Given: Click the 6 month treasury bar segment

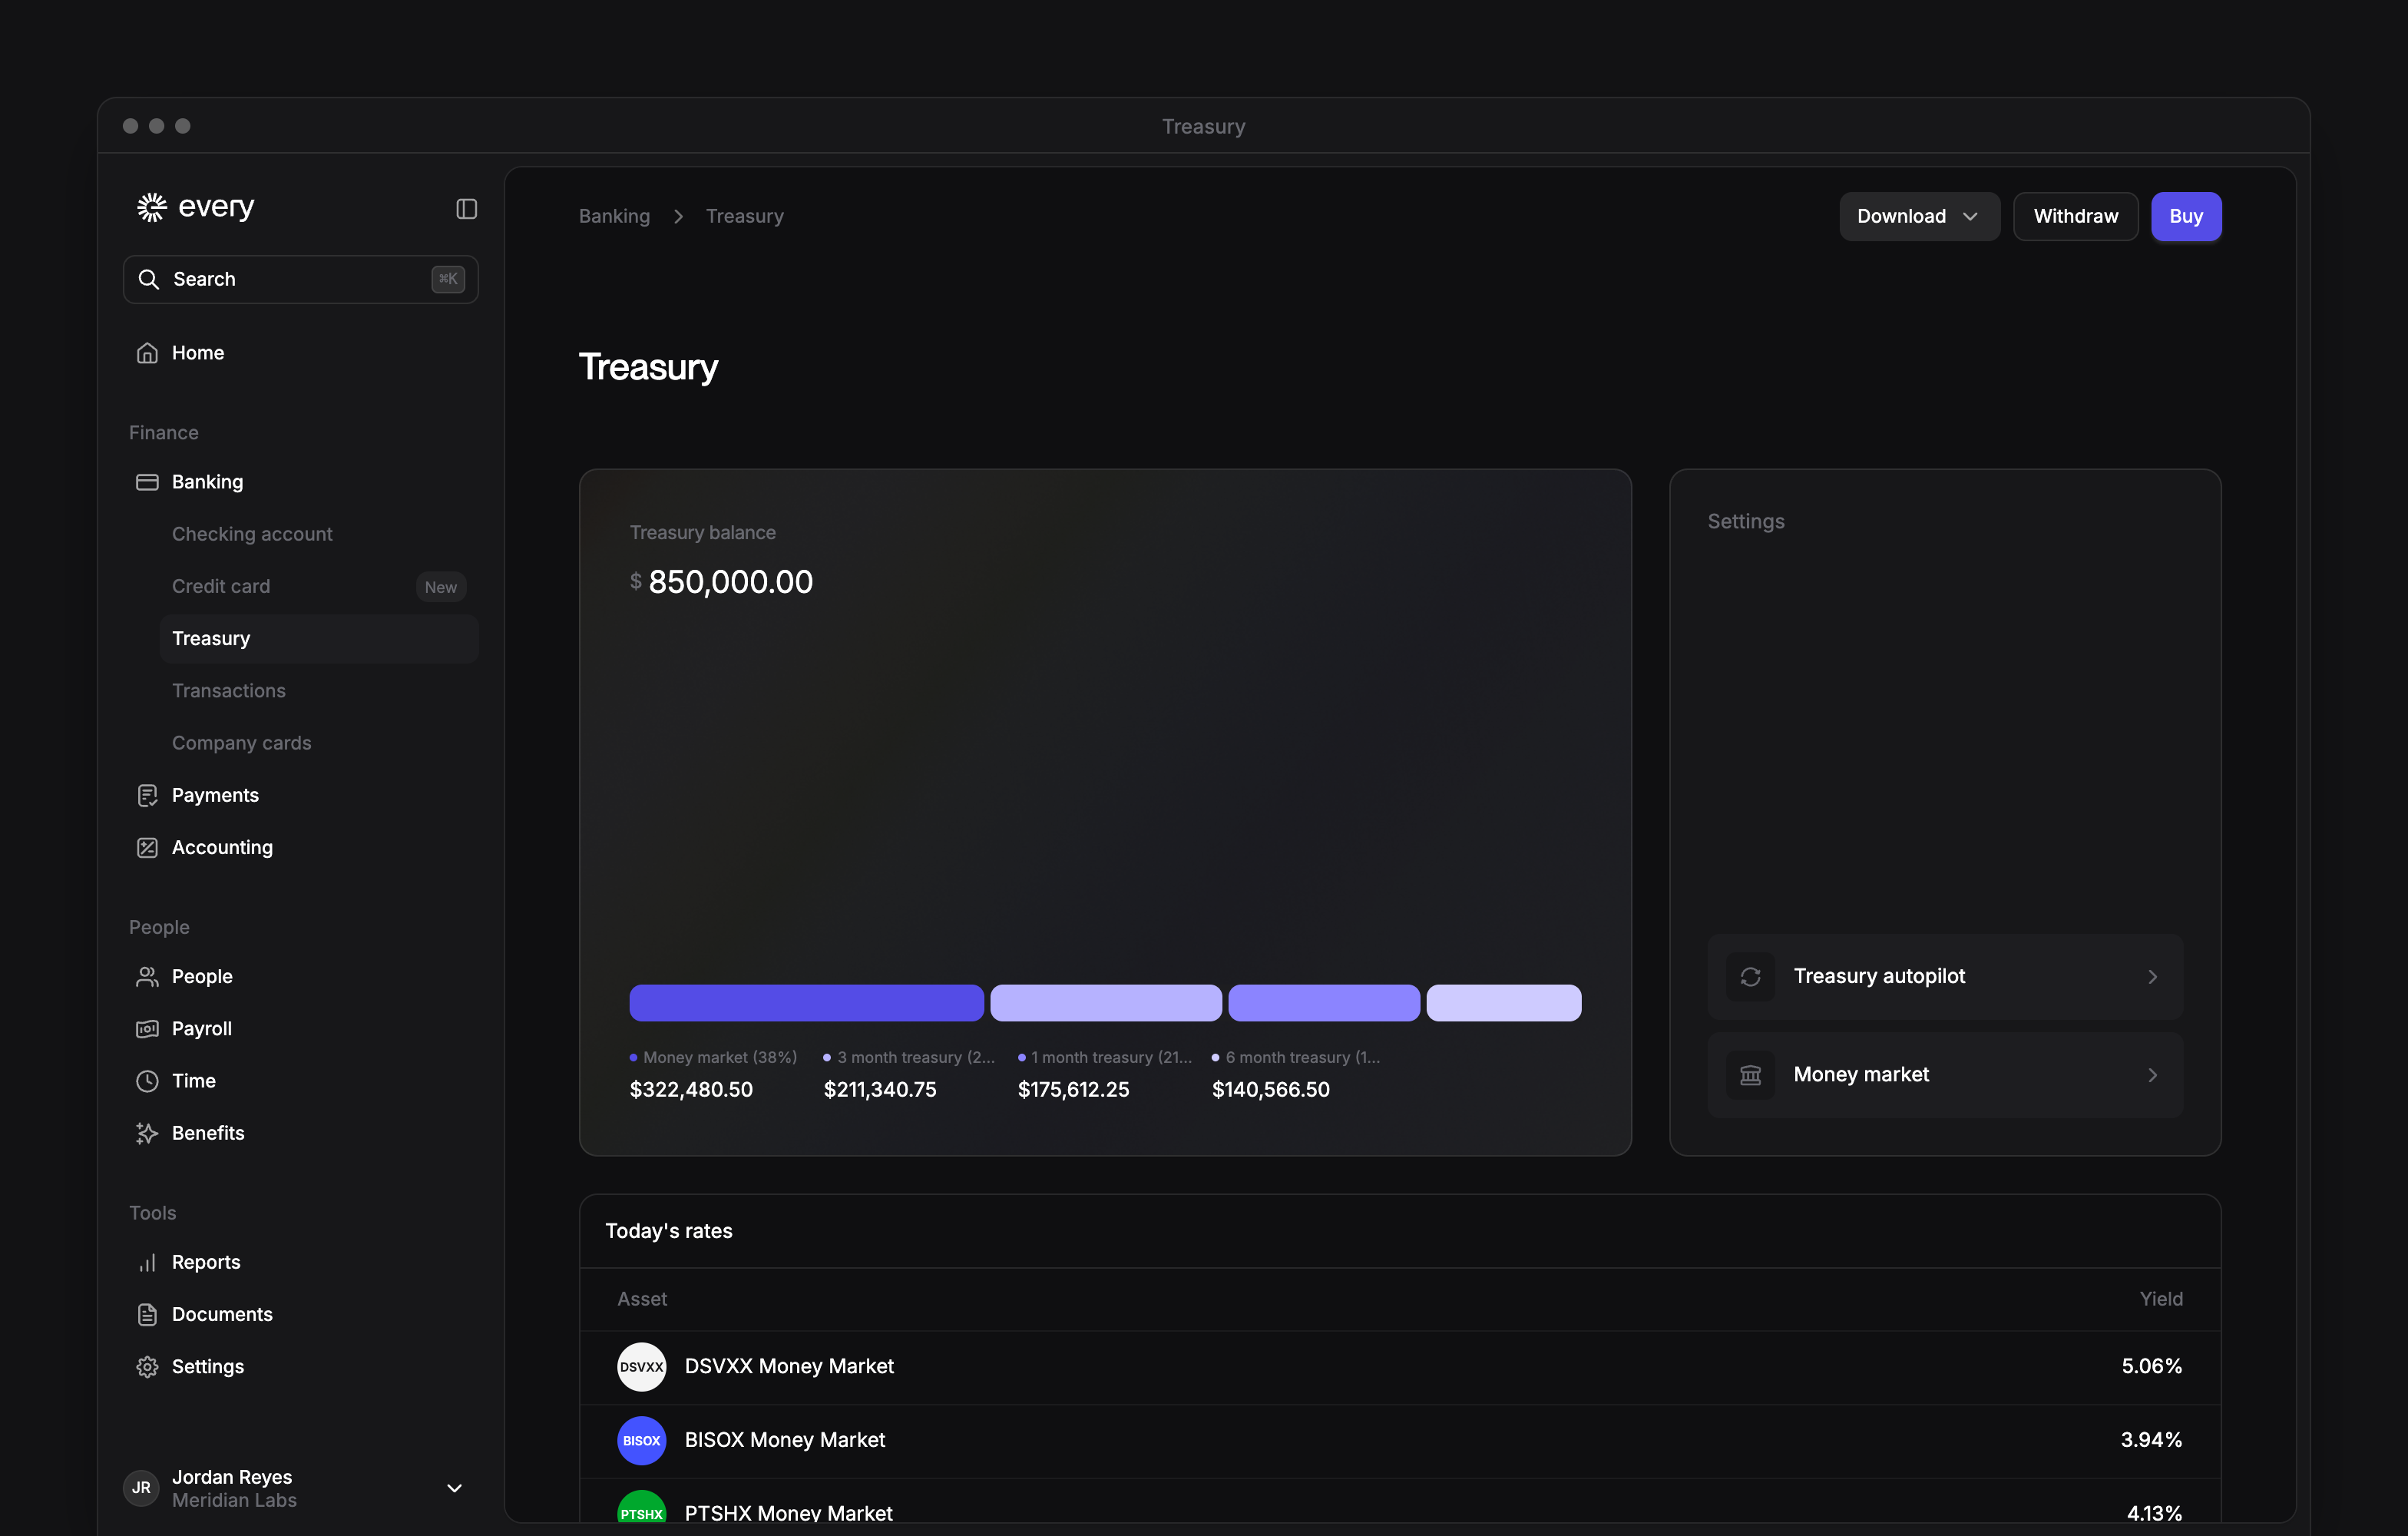Looking at the screenshot, I should click(1504, 1003).
